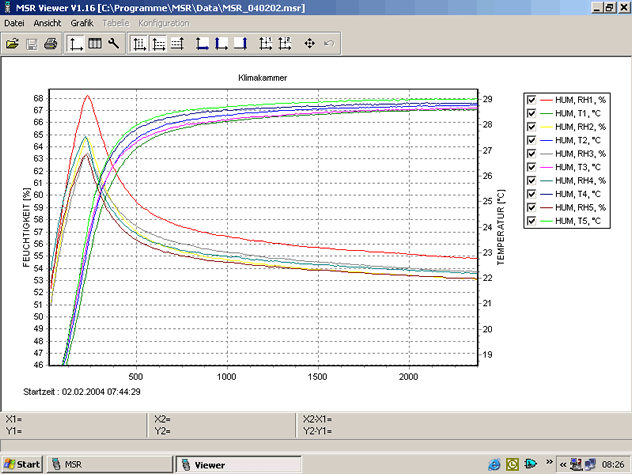Click the blue right-axis toolbar icon
This screenshot has width=632, height=474.
240,44
